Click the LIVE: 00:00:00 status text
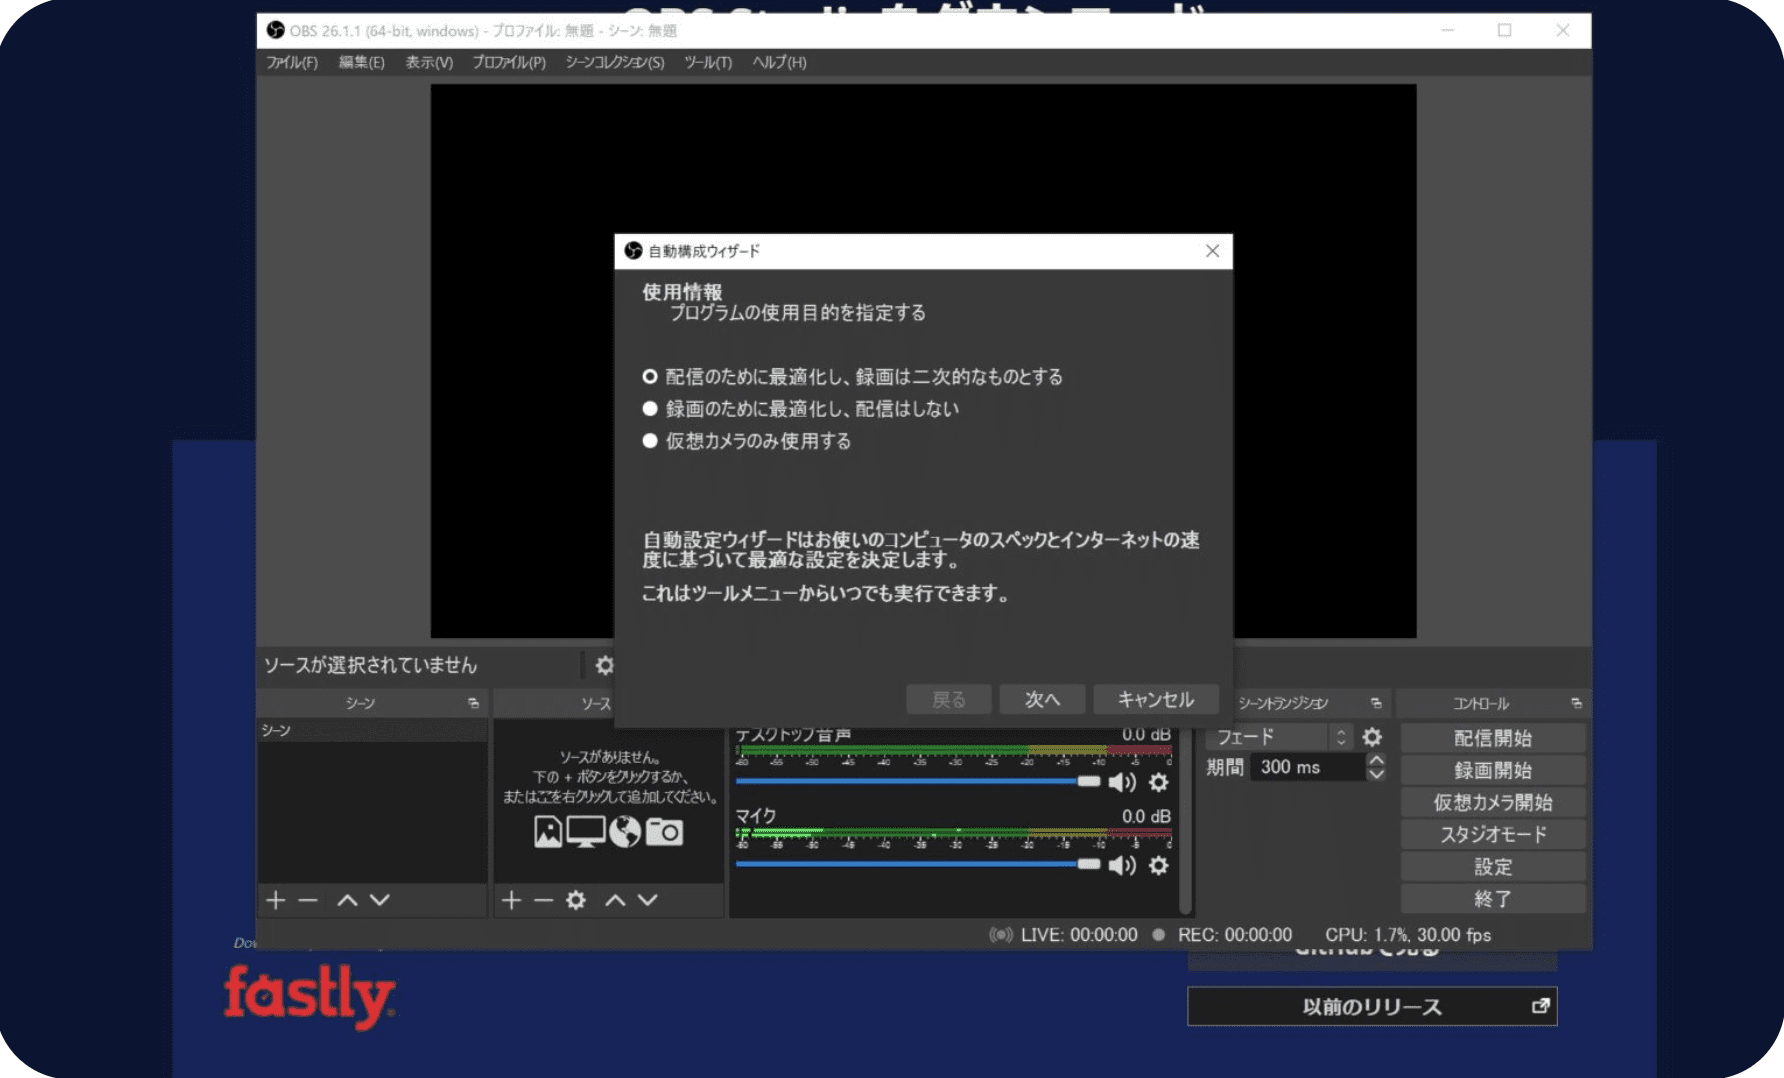Image resolution: width=1784 pixels, height=1078 pixels. (x=1078, y=935)
